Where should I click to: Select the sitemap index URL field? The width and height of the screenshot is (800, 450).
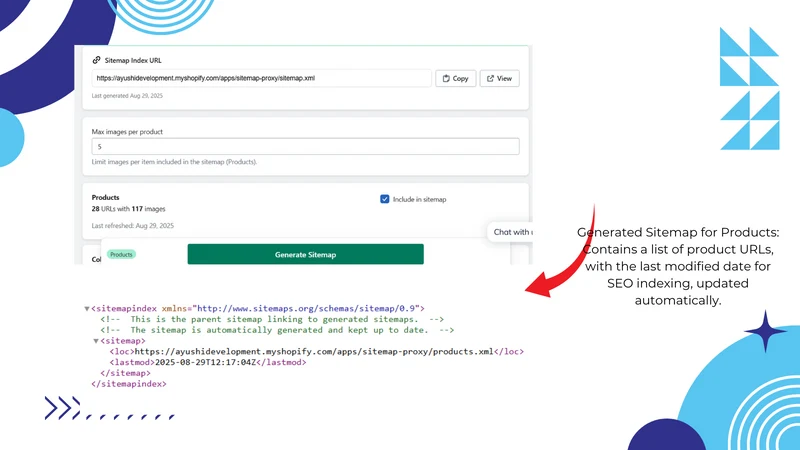[261, 78]
